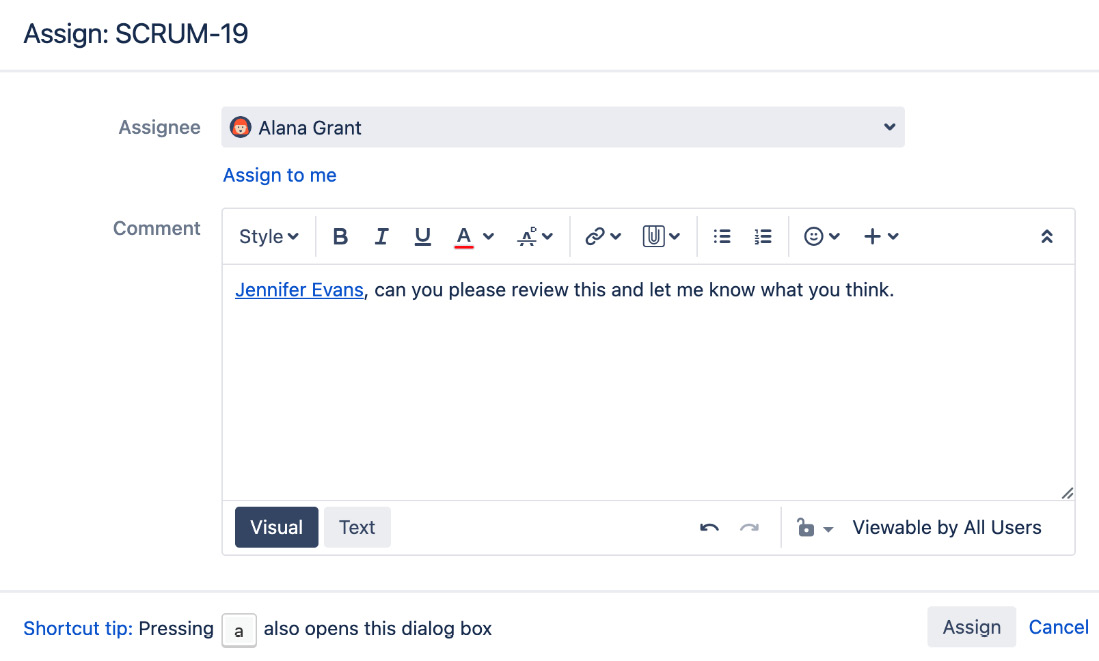Undo the last edit in the editor
Screen dimensions: 1099x661
709,527
